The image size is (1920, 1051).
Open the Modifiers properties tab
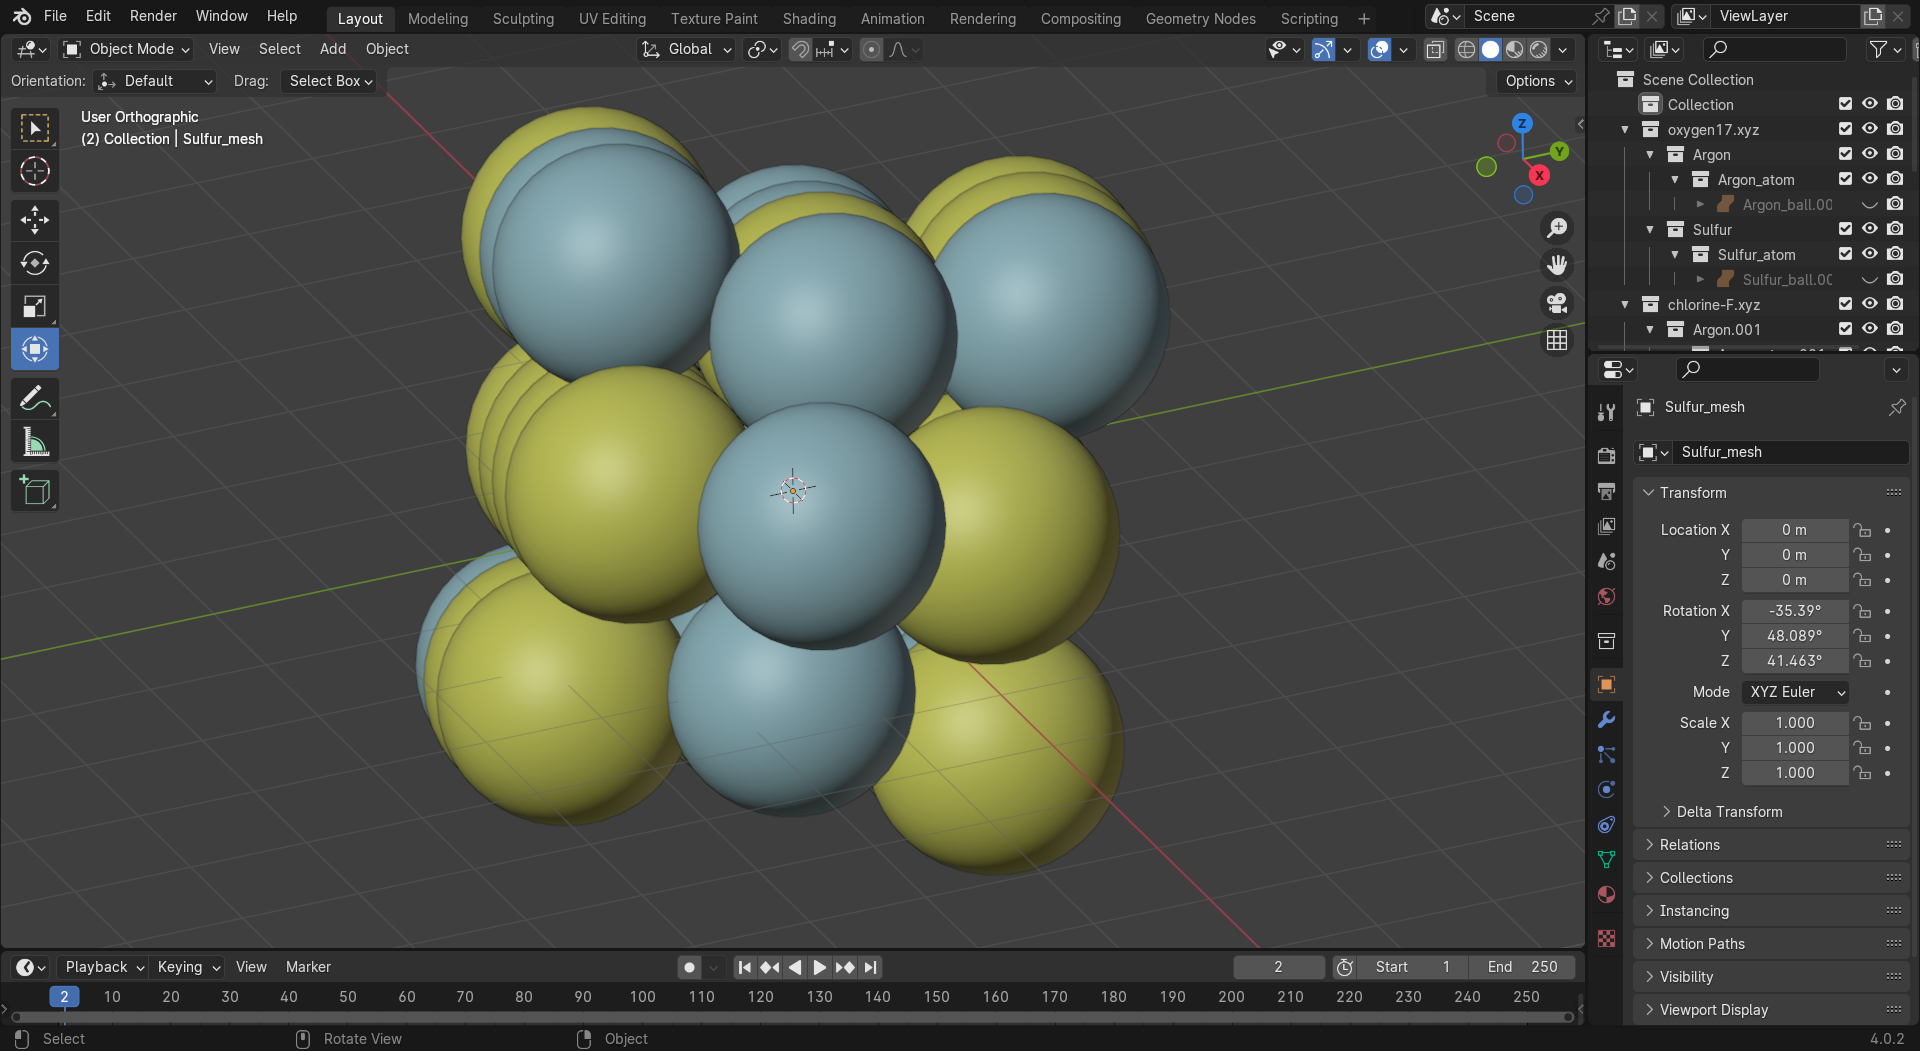point(1606,720)
